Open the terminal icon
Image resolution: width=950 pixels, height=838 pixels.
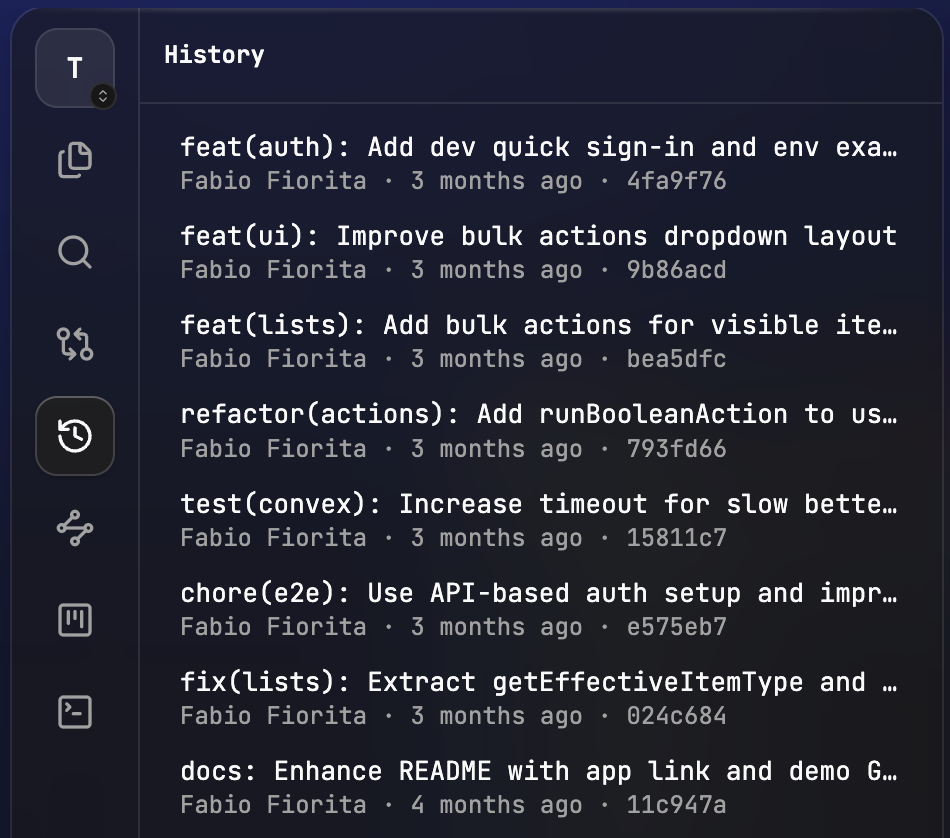pyautogui.click(x=75, y=712)
